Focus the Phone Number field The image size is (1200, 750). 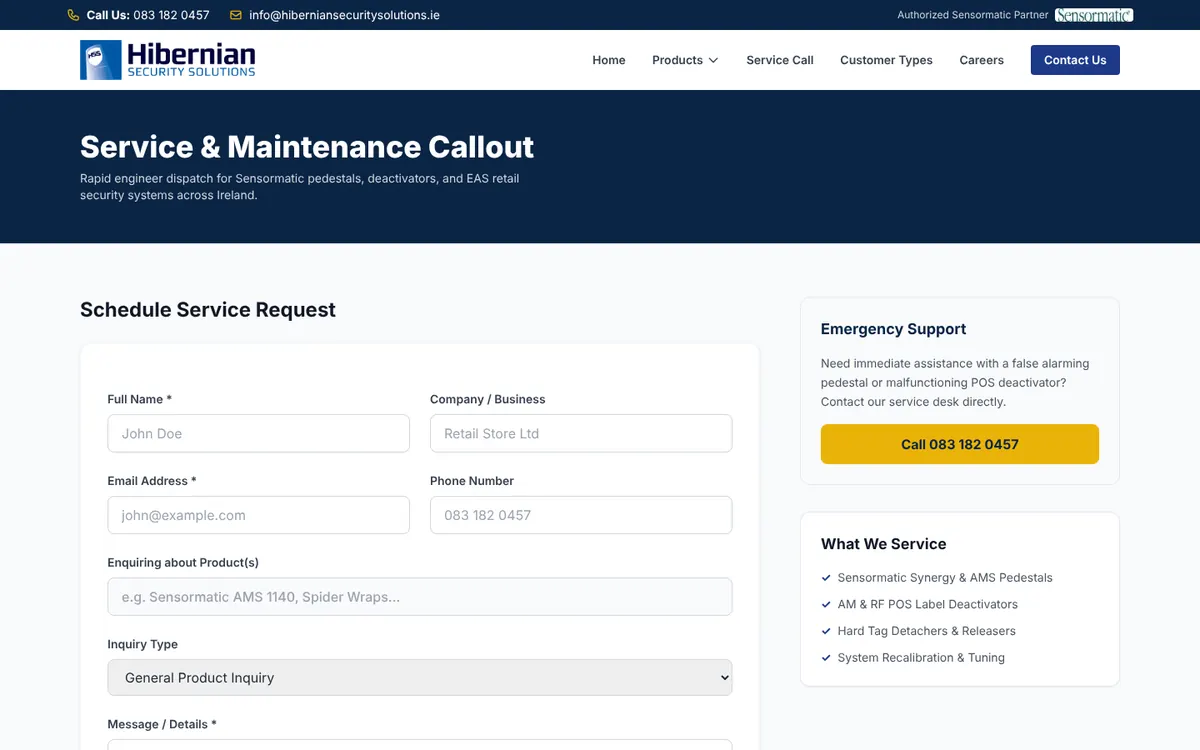coord(581,515)
